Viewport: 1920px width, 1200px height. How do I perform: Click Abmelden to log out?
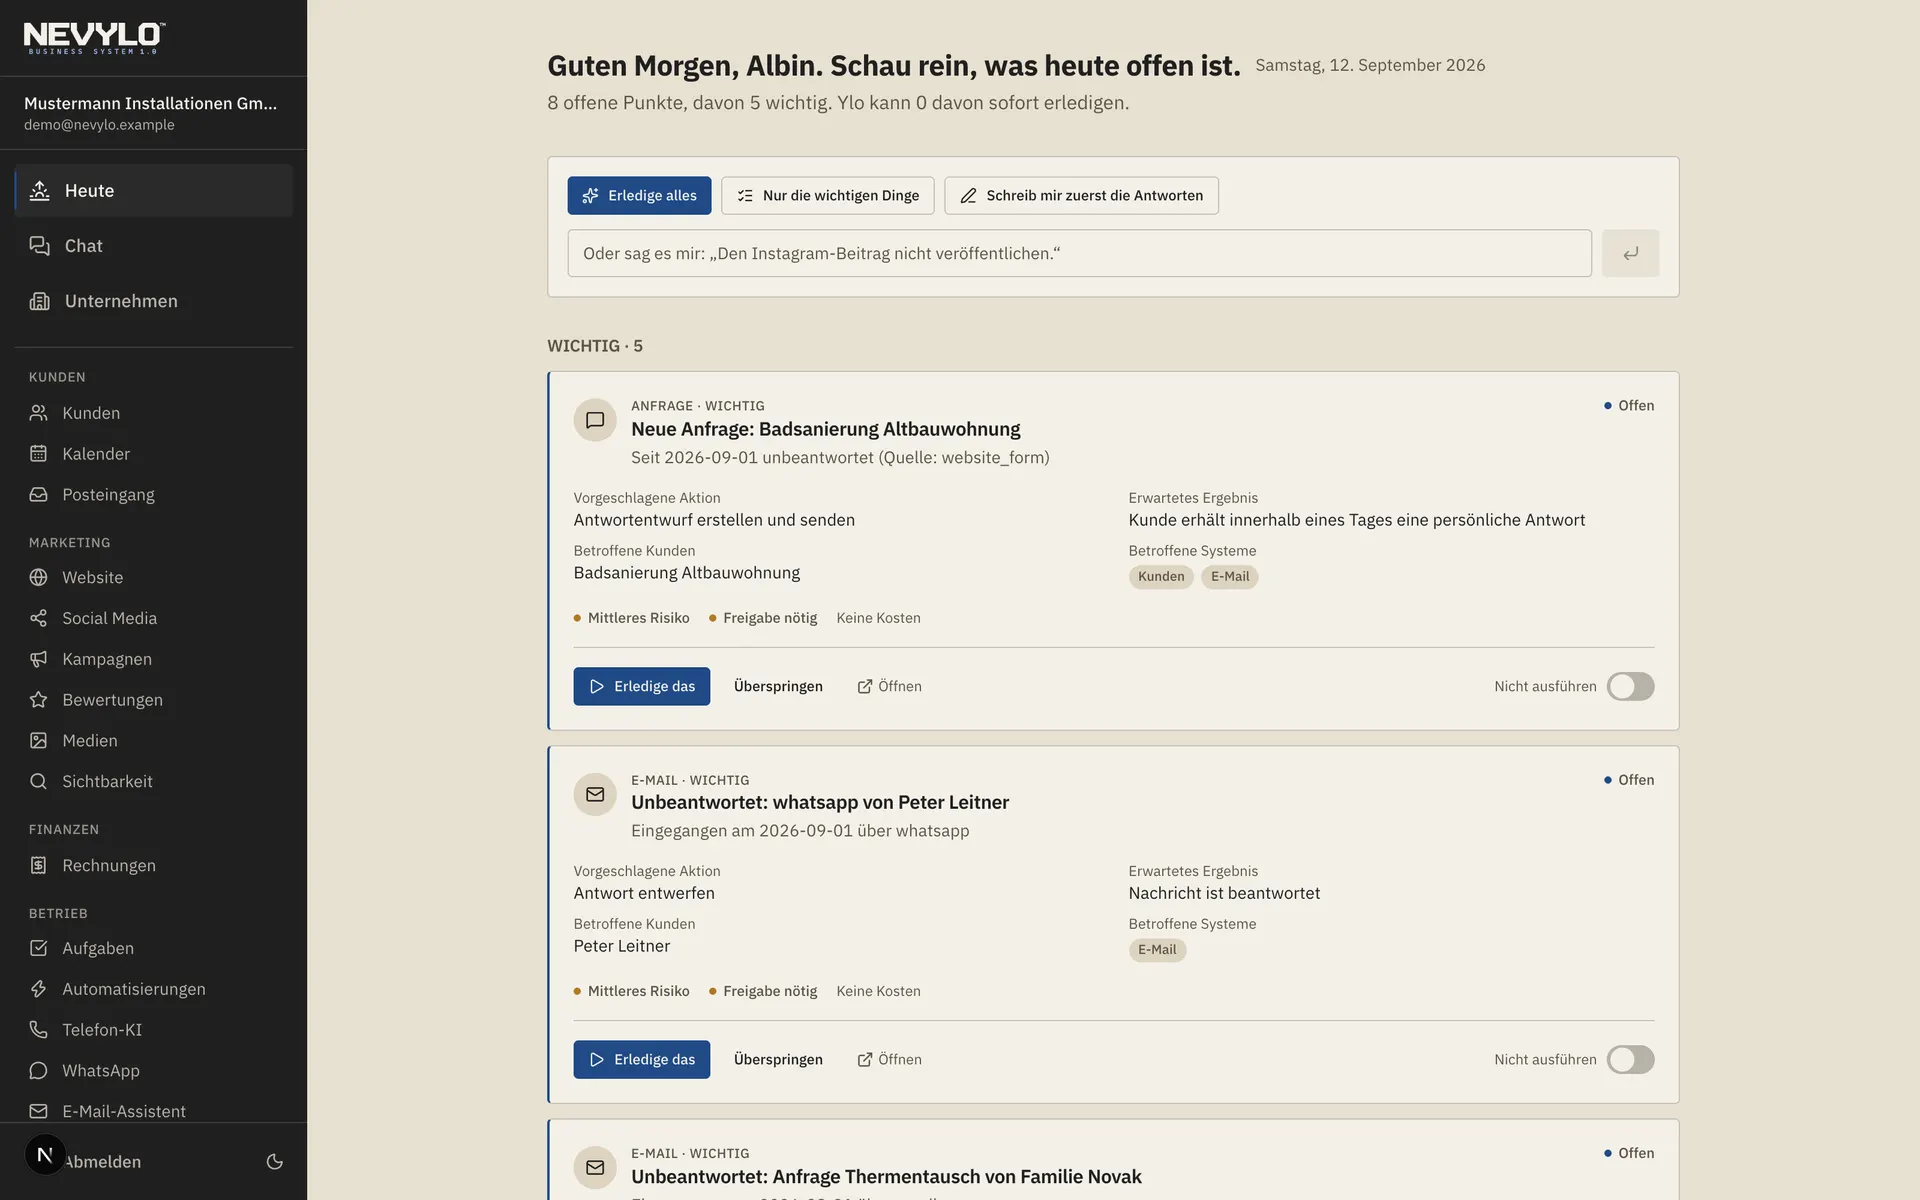pos(104,1162)
